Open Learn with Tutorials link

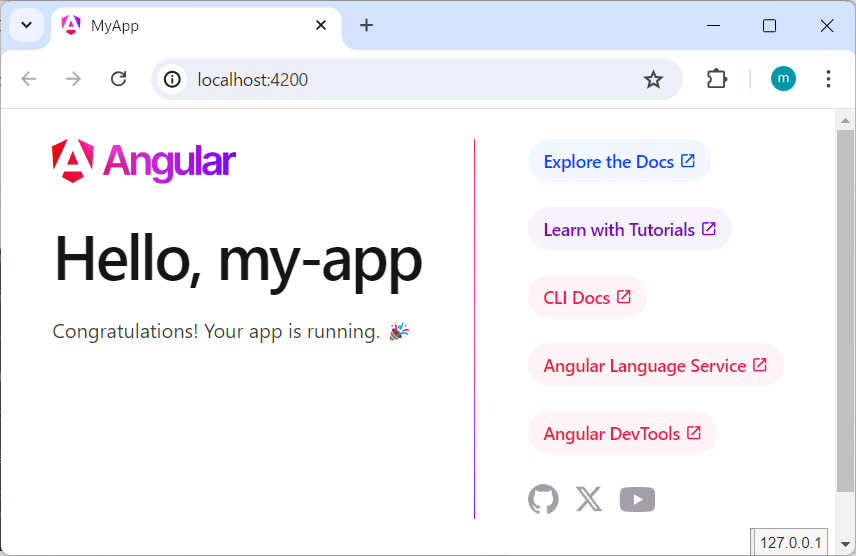pyautogui.click(x=629, y=229)
